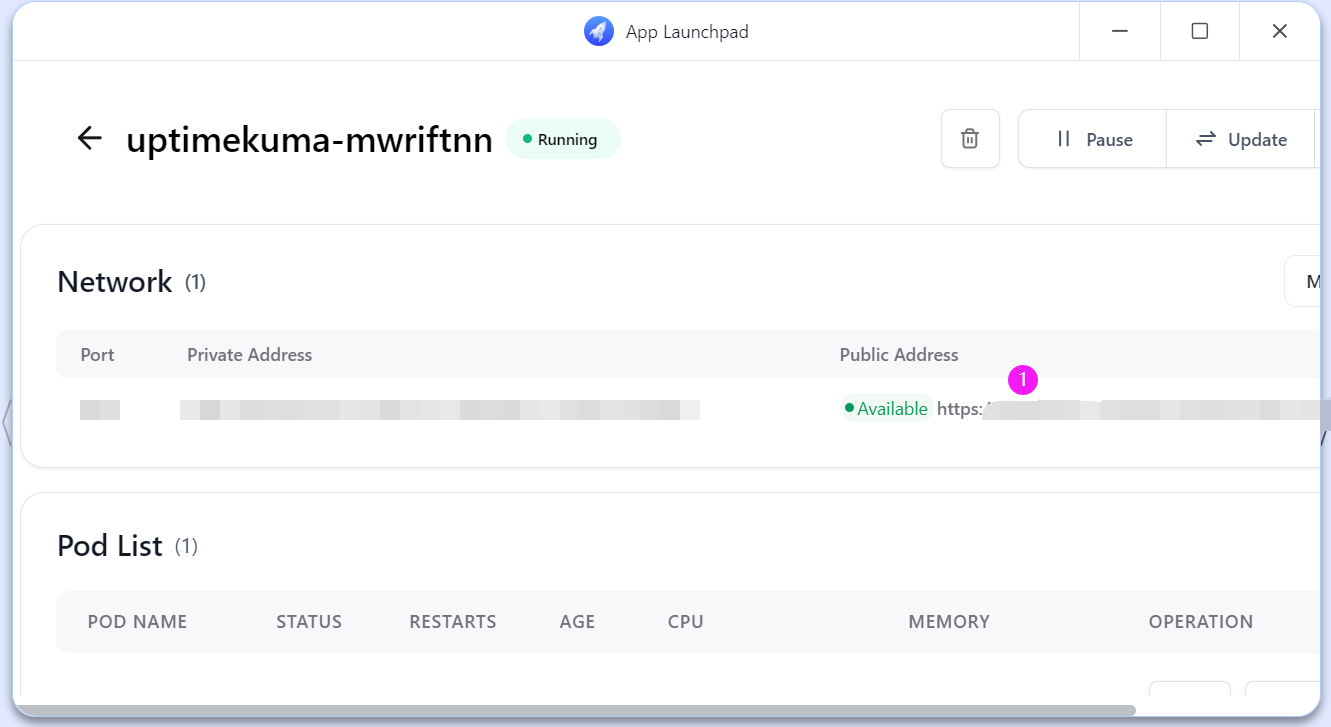Maximize the App Launchpad window
This screenshot has height=727, width=1331.
point(1200,32)
